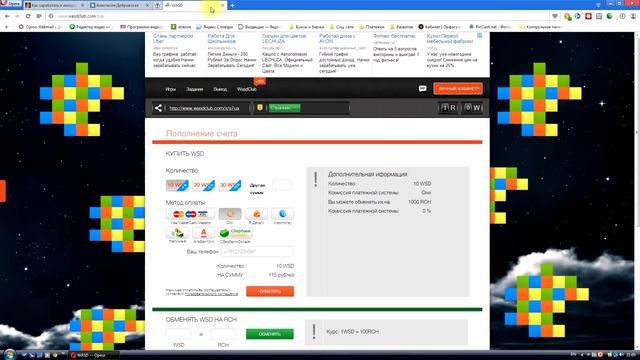The height and width of the screenshot is (360, 640).
Task: Click the RCH exchange amount field
Action: pos(223,334)
